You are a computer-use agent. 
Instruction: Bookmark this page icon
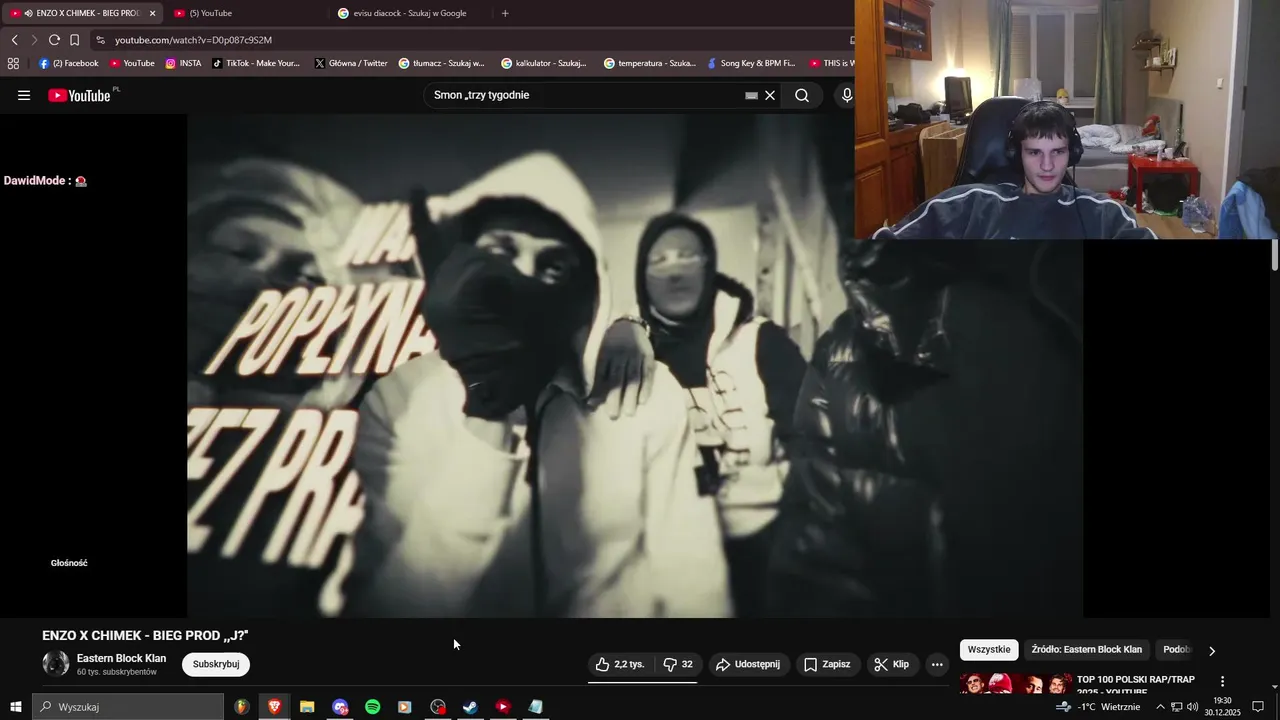[74, 40]
